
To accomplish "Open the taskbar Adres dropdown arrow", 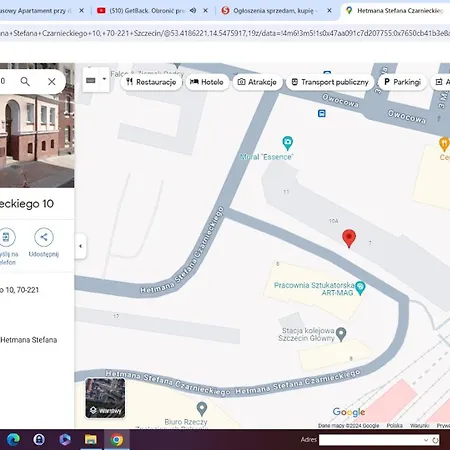I will pos(426,440).
